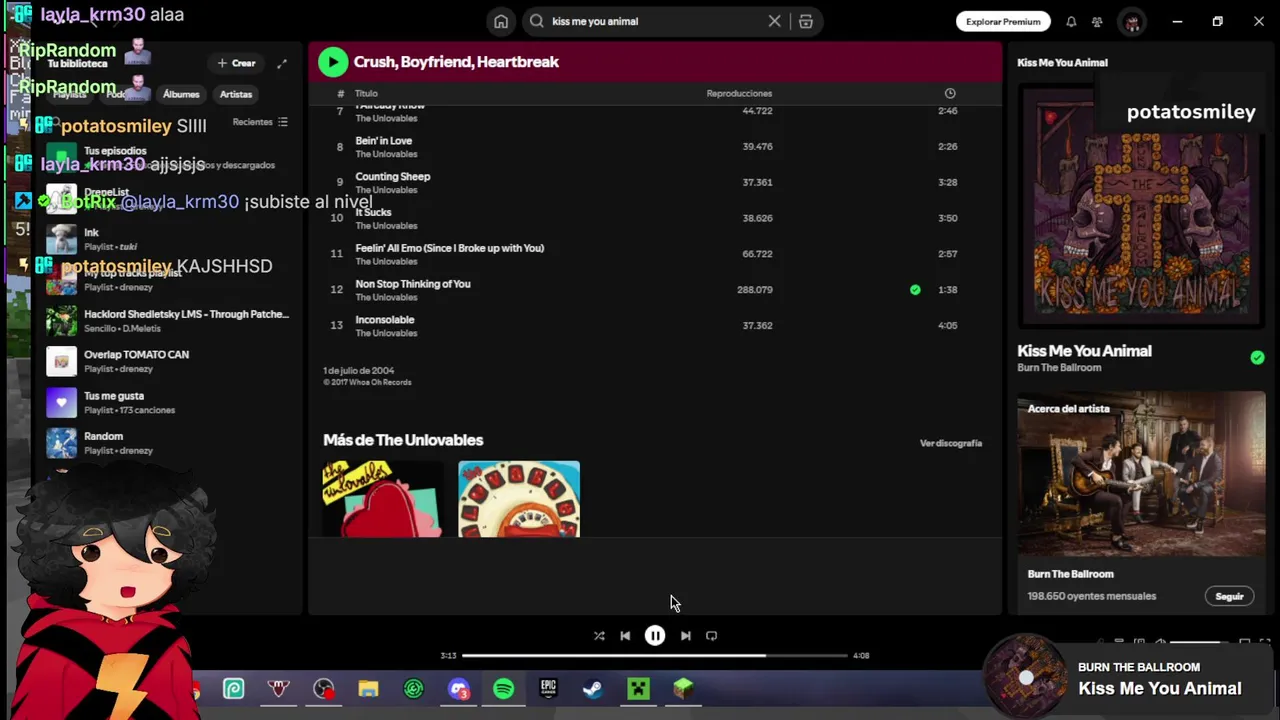Image resolution: width=1280 pixels, height=720 pixels.
Task: Adjust the volume slider
Action: click(1200, 642)
